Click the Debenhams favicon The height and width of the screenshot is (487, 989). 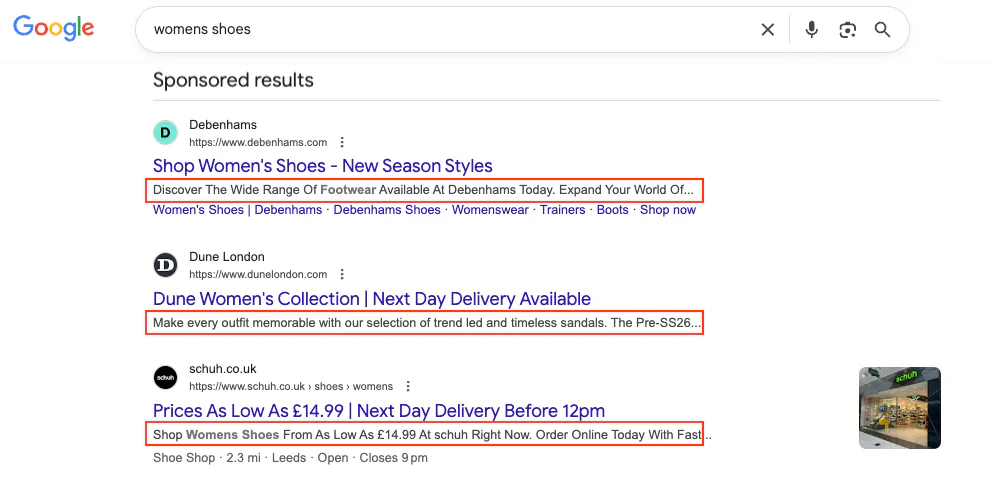coord(165,132)
